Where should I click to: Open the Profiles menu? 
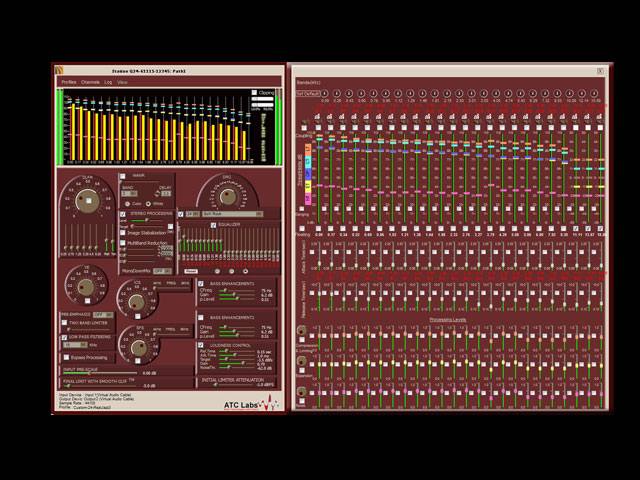tap(69, 82)
